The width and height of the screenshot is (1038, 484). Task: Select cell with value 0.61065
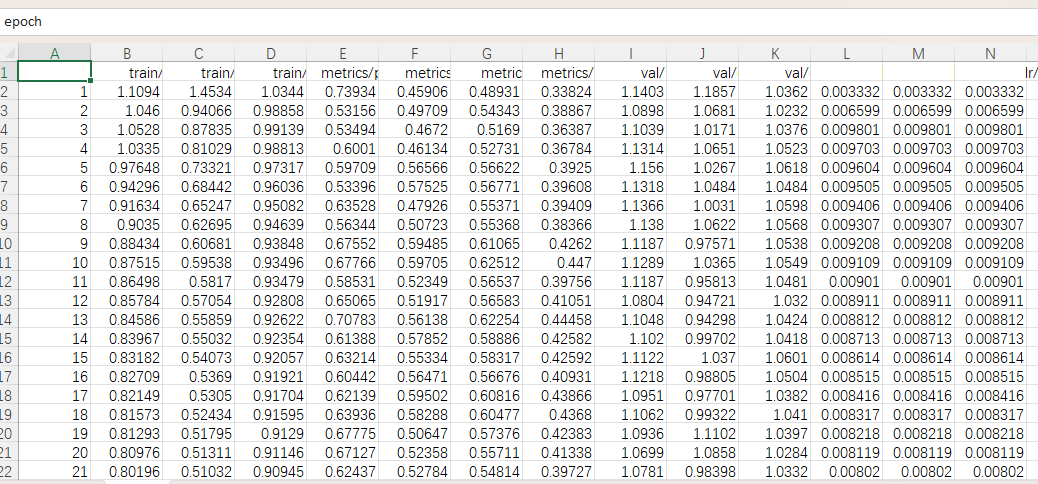(x=487, y=244)
